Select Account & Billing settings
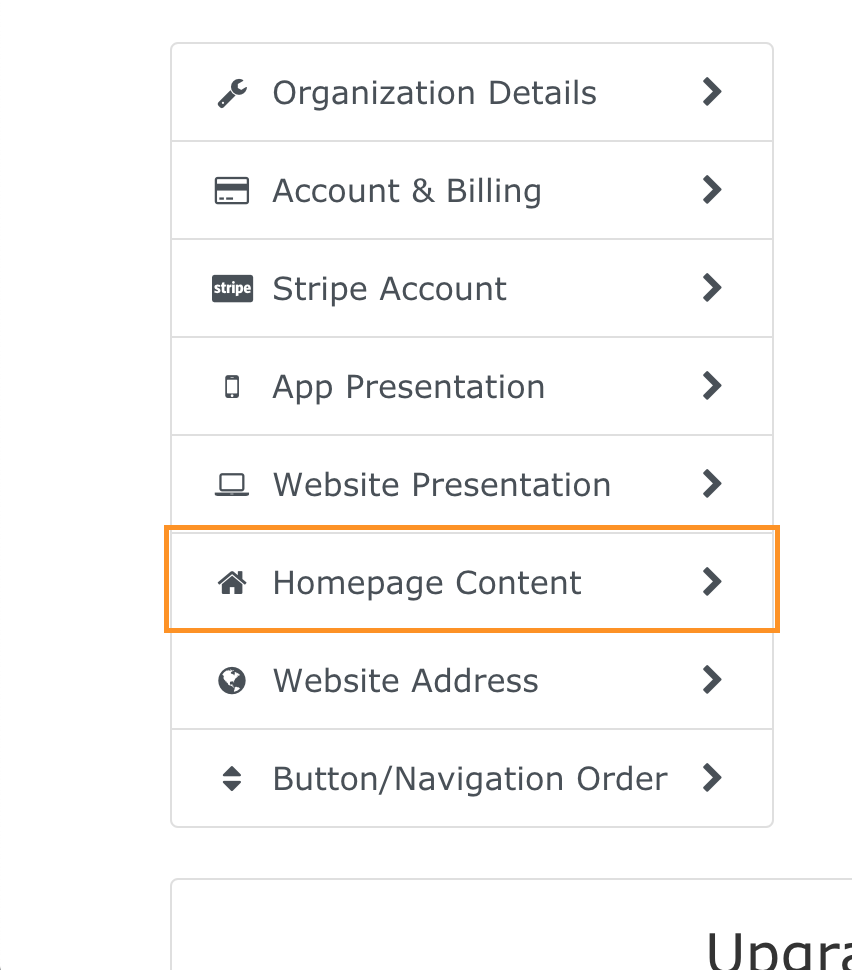The height and width of the screenshot is (970, 852). [407, 191]
